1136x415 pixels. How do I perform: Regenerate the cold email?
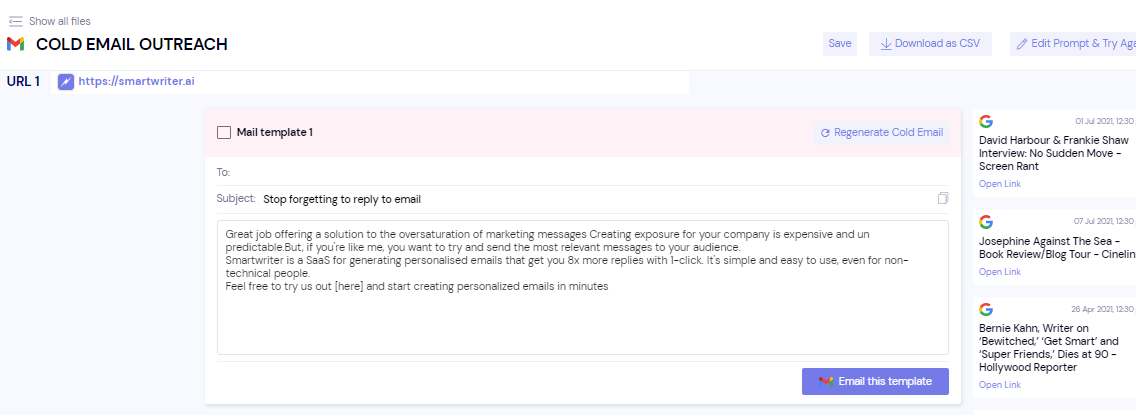pyautogui.click(x=881, y=132)
